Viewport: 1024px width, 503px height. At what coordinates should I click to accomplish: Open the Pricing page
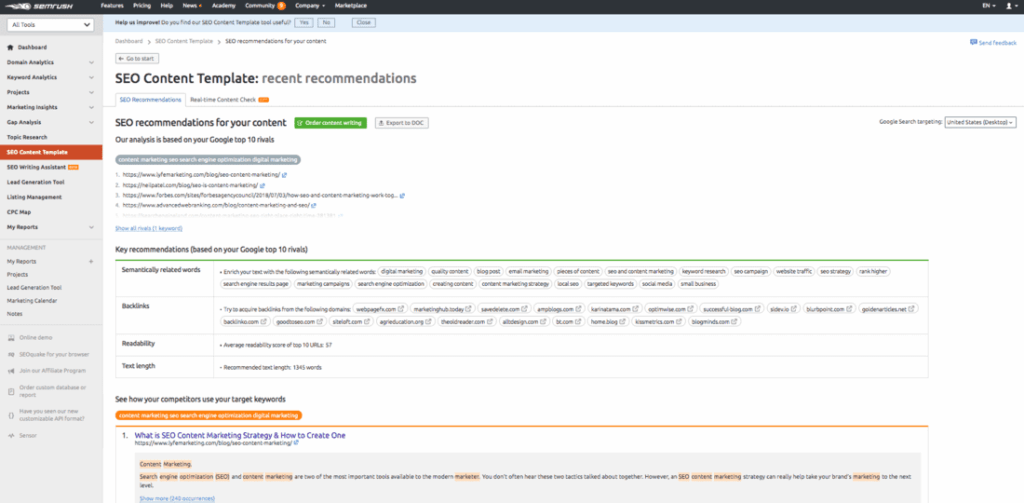[142, 5]
